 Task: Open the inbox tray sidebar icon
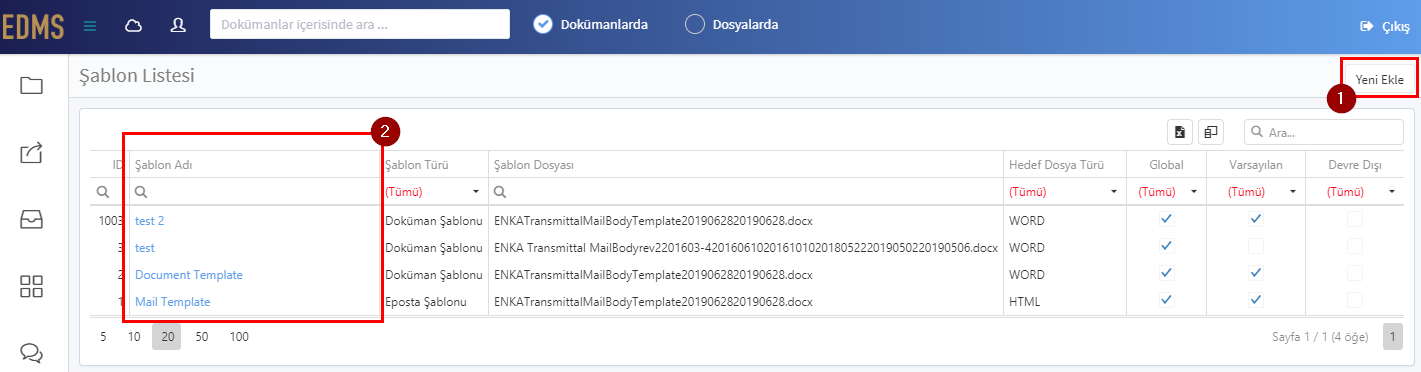(x=31, y=220)
